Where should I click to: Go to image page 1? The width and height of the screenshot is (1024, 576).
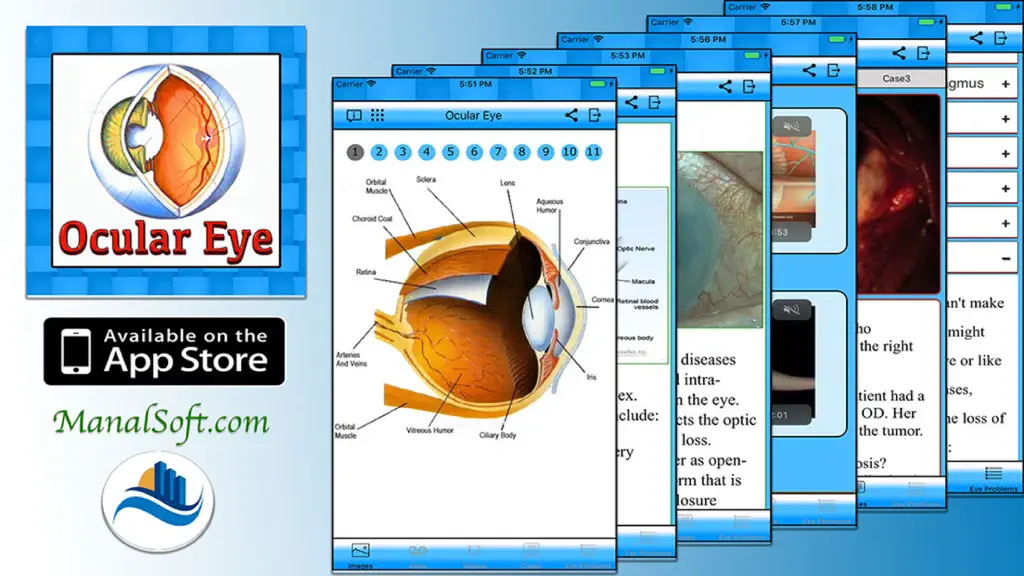(355, 152)
